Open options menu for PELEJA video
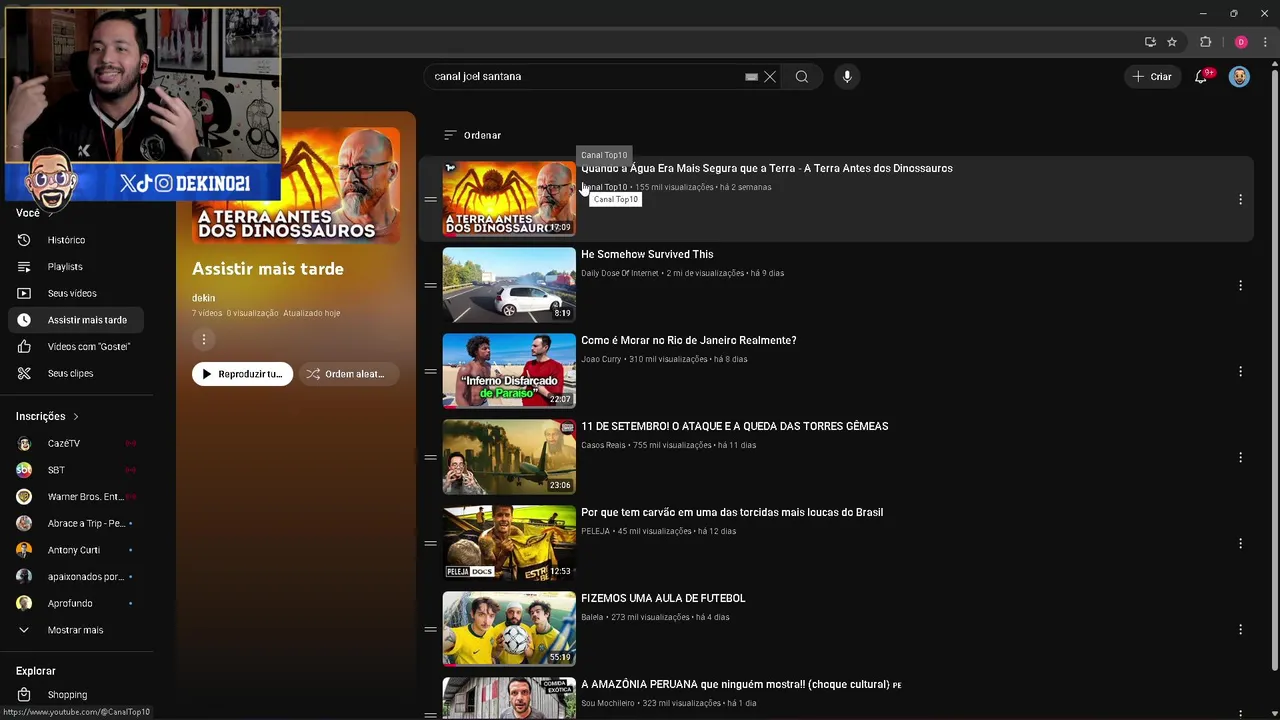Image resolution: width=1280 pixels, height=720 pixels. click(x=1240, y=544)
